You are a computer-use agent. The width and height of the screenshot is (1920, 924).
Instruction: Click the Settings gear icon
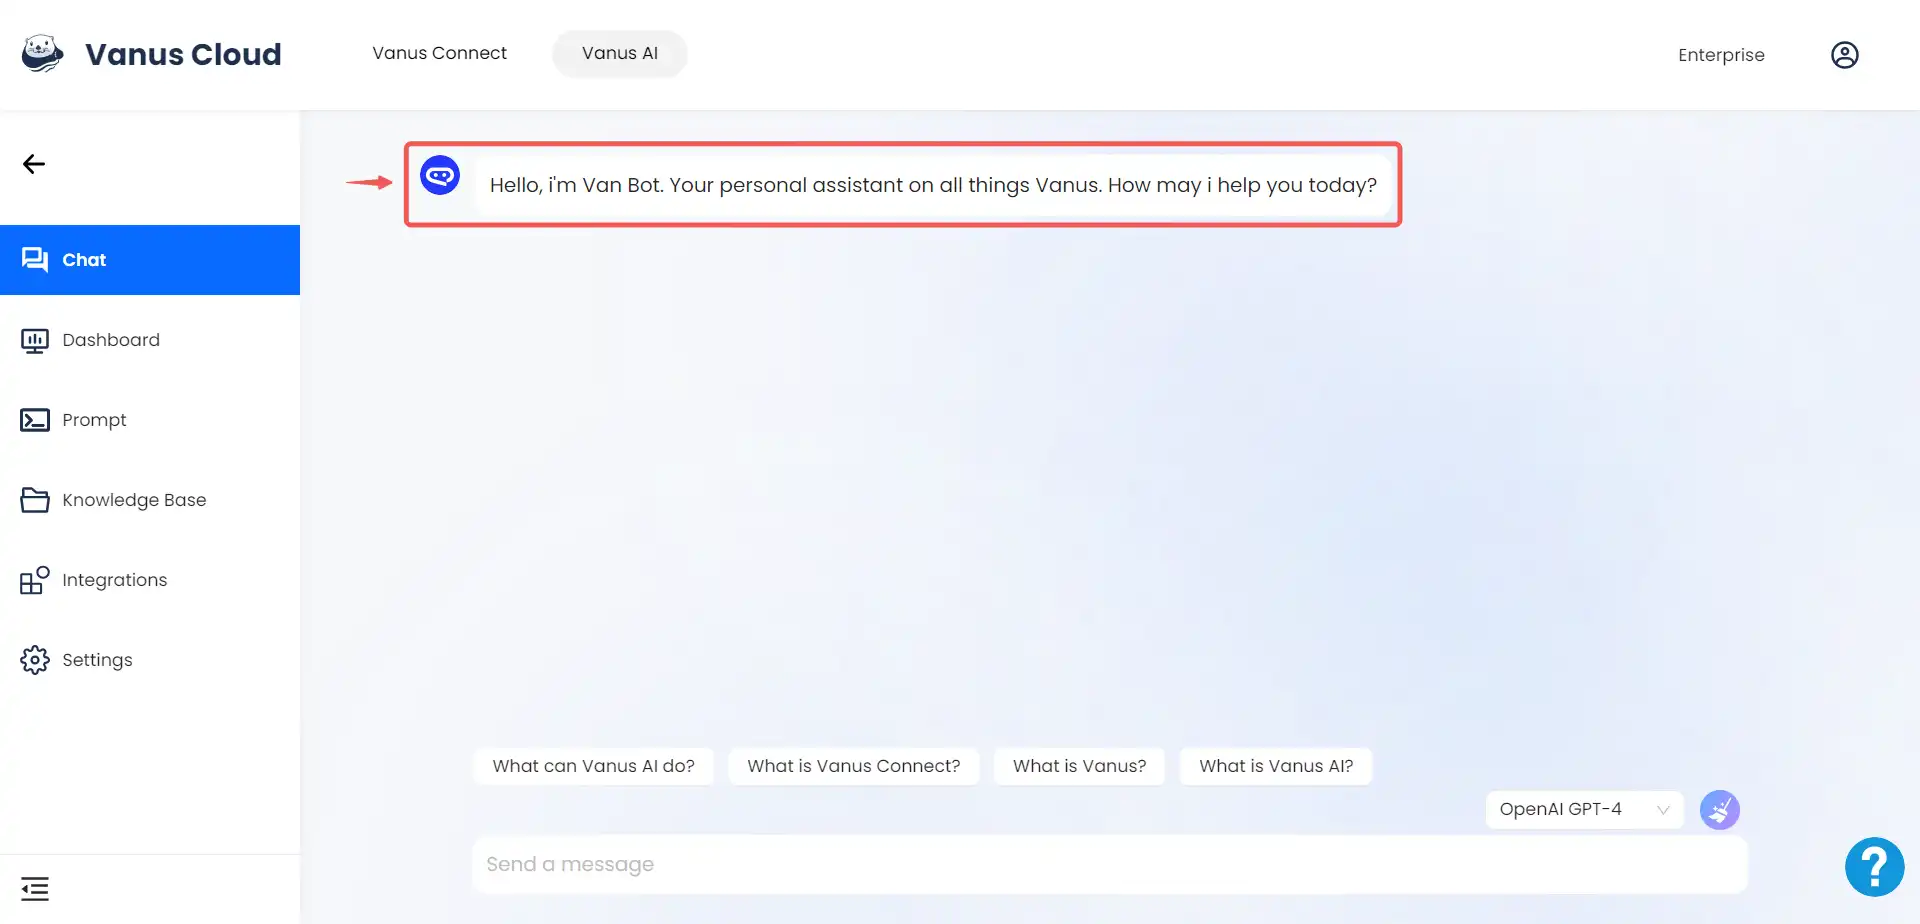tap(35, 660)
